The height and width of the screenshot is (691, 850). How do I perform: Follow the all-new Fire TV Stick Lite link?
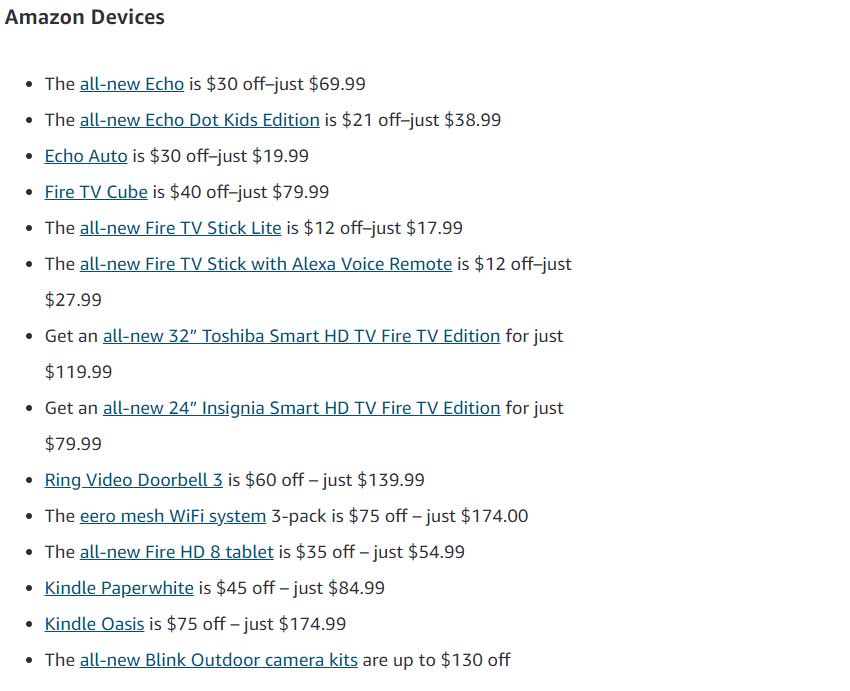pyautogui.click(x=181, y=228)
